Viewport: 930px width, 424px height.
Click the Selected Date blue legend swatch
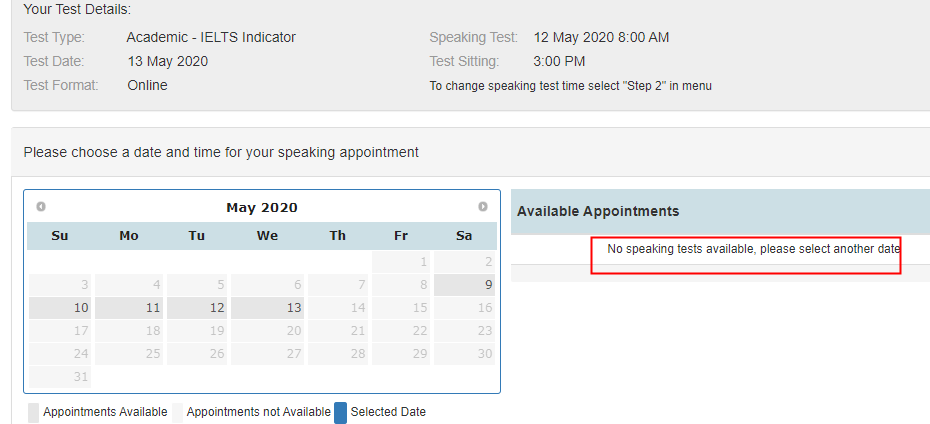[x=340, y=412]
